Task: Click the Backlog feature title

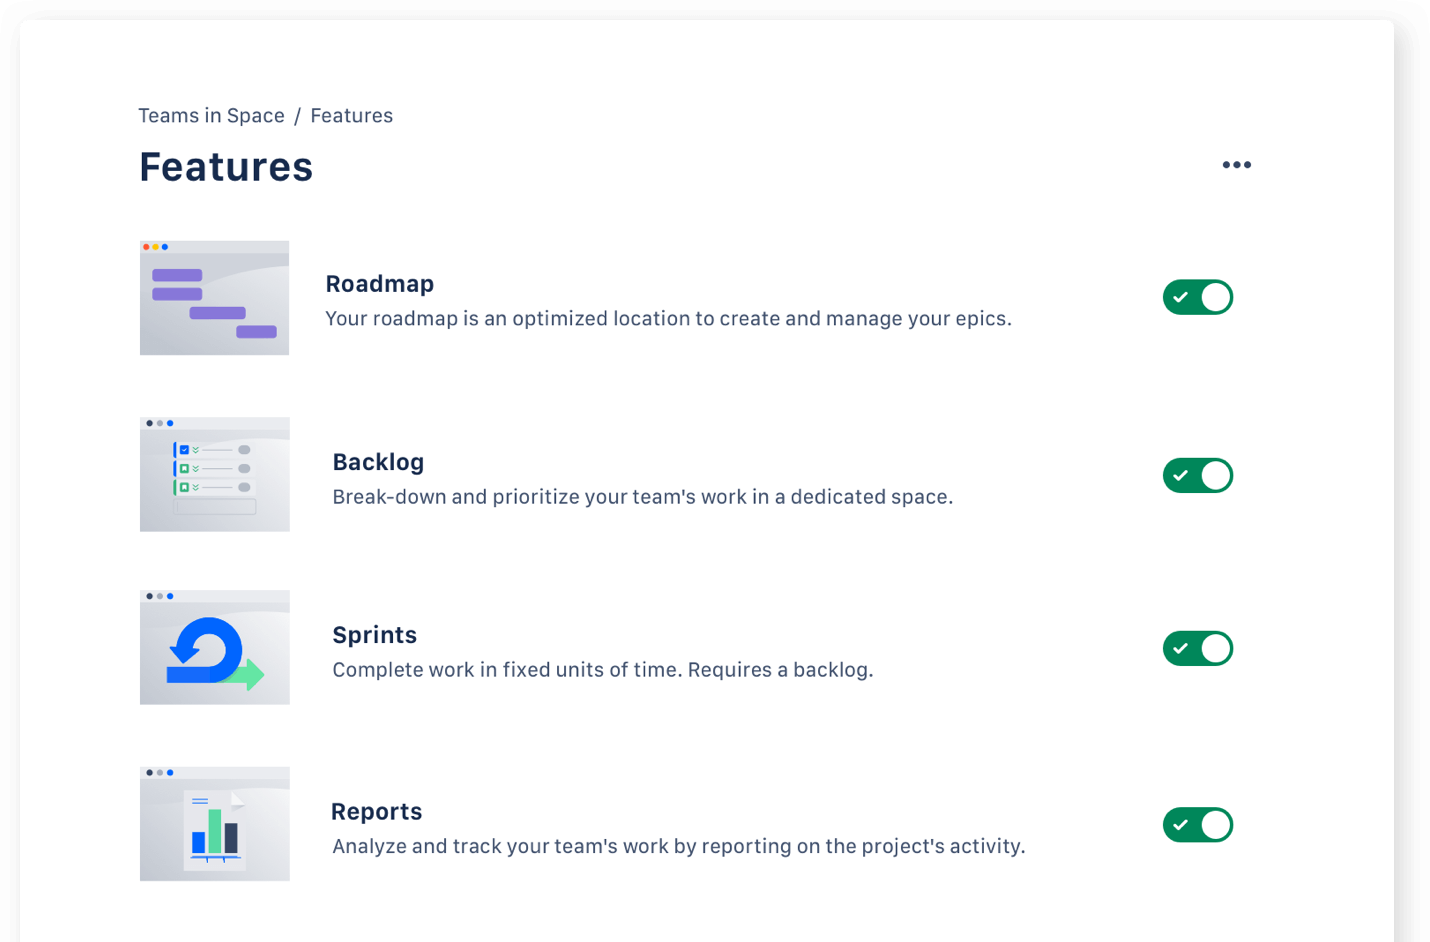Action: coord(378,462)
